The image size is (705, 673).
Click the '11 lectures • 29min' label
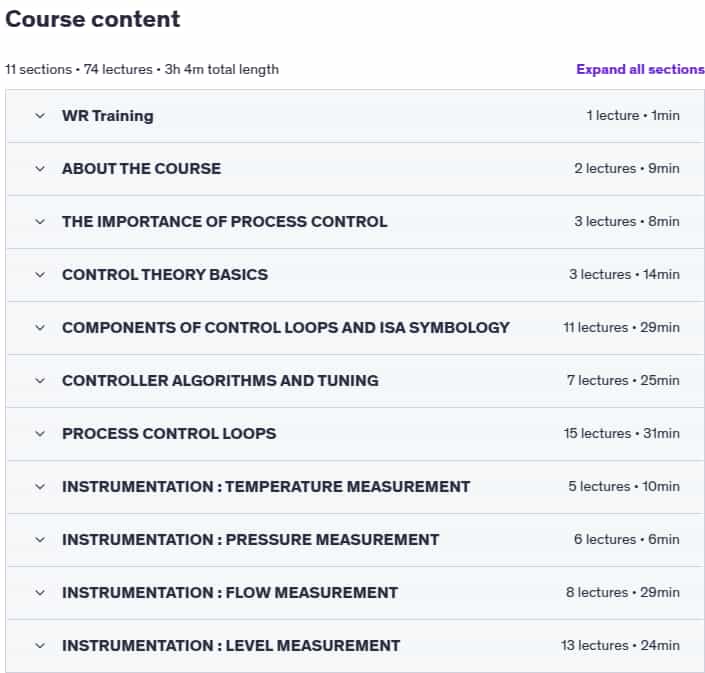pyautogui.click(x=621, y=328)
